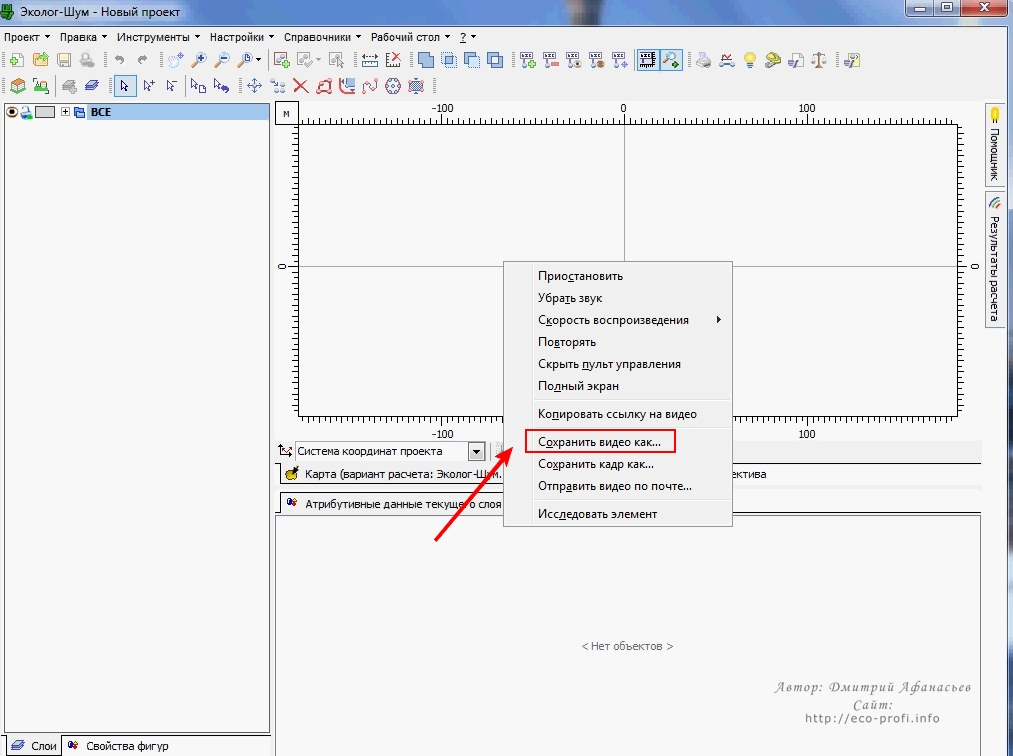Click the yellow hard hat icon
The height and width of the screenshot is (756, 1013).
[x=773, y=61]
